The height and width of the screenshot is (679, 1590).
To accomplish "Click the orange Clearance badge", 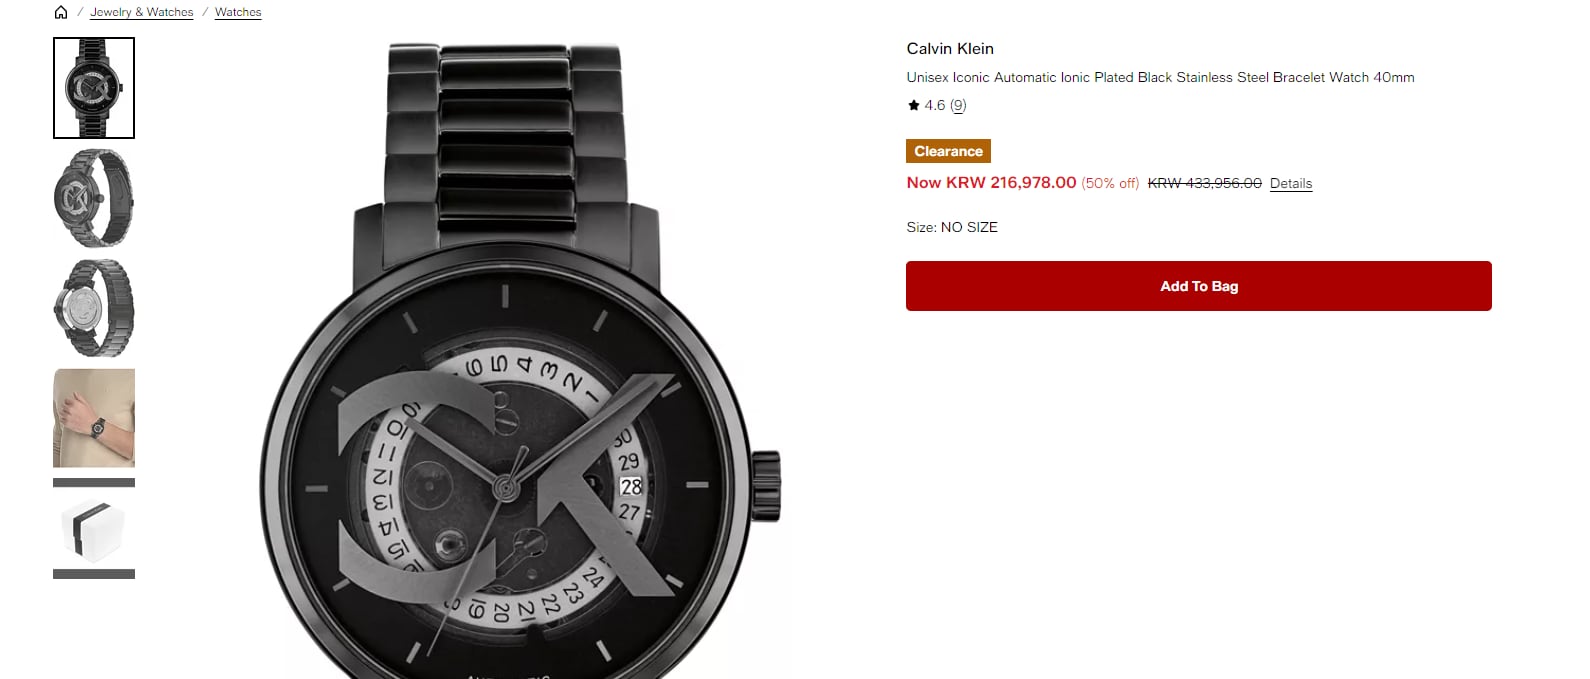I will [948, 151].
